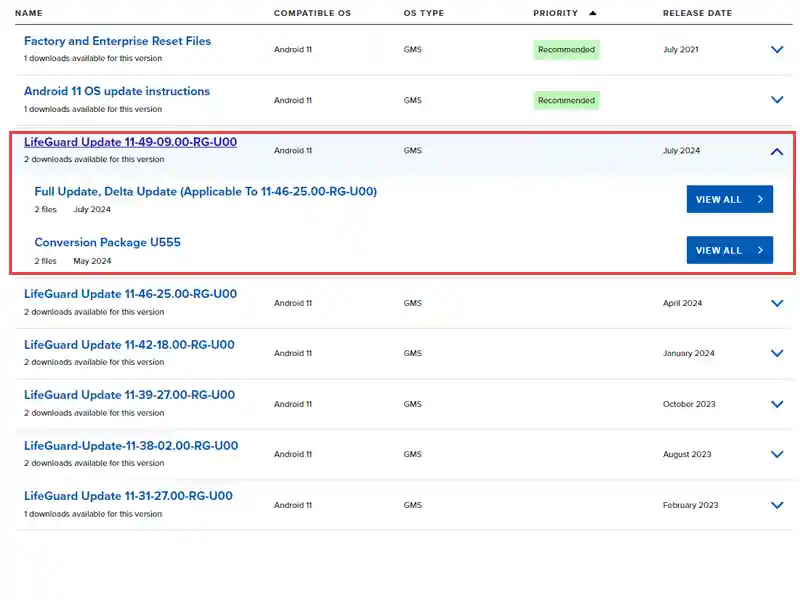Click the May 2024 date under Conversion Package

click(92, 261)
